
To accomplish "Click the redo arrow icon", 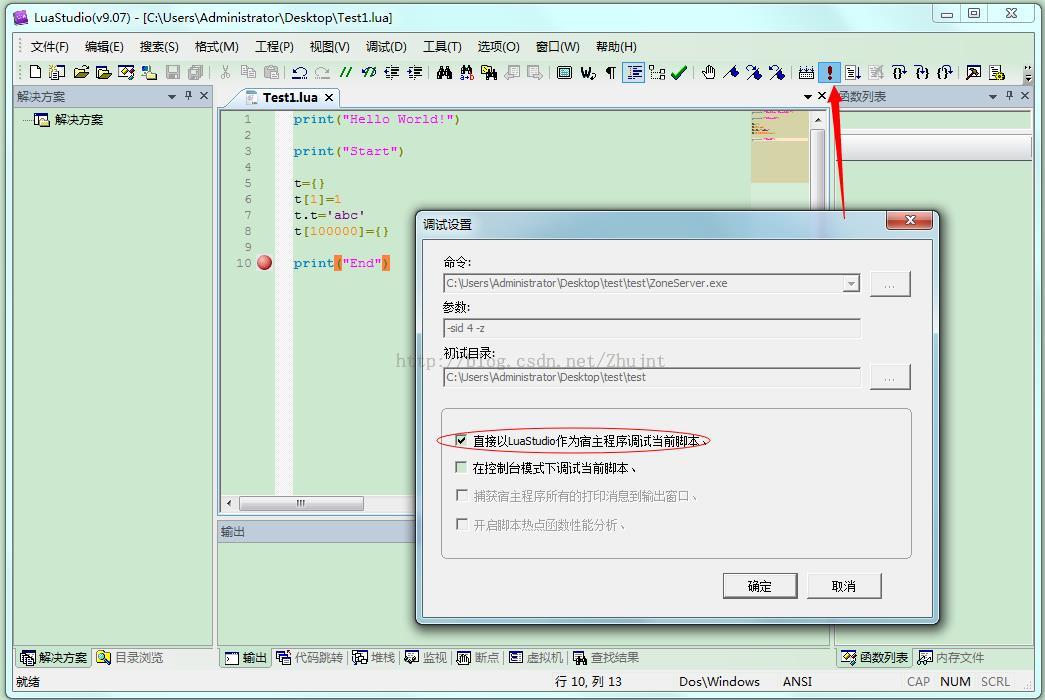I will 323,72.
